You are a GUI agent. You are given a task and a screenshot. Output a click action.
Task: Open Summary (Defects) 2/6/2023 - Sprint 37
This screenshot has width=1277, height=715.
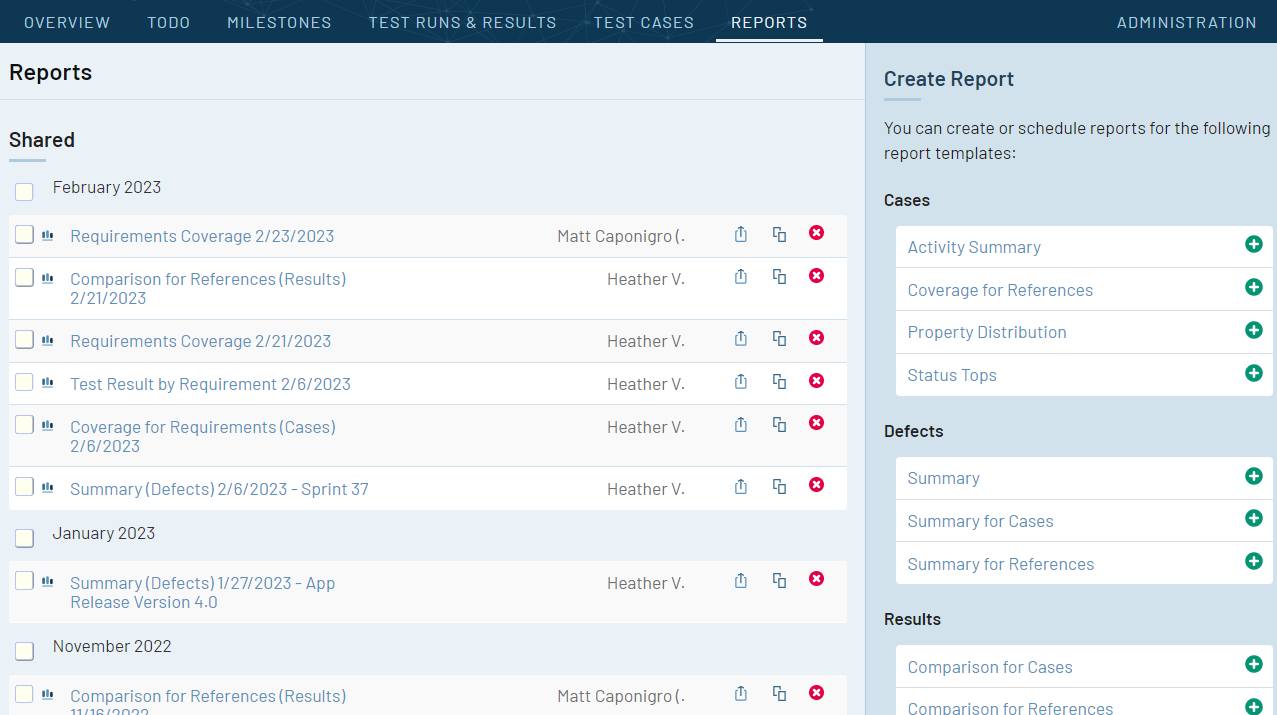(x=219, y=489)
